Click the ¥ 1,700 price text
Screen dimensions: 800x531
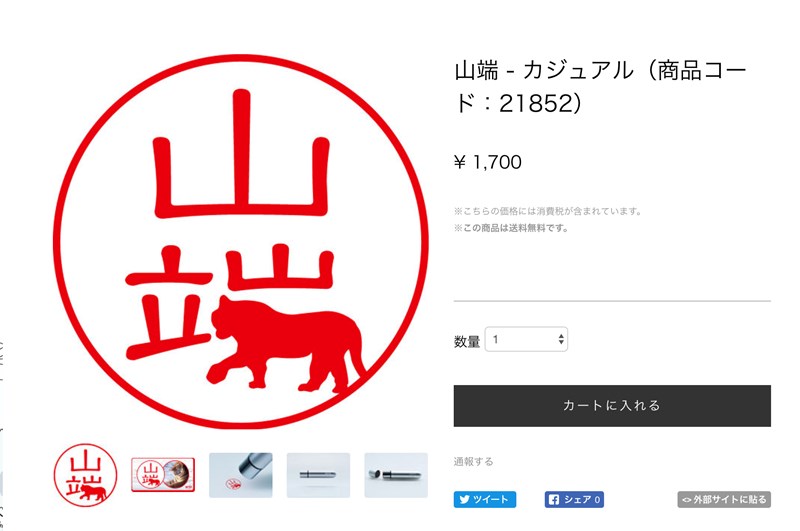coord(488,162)
